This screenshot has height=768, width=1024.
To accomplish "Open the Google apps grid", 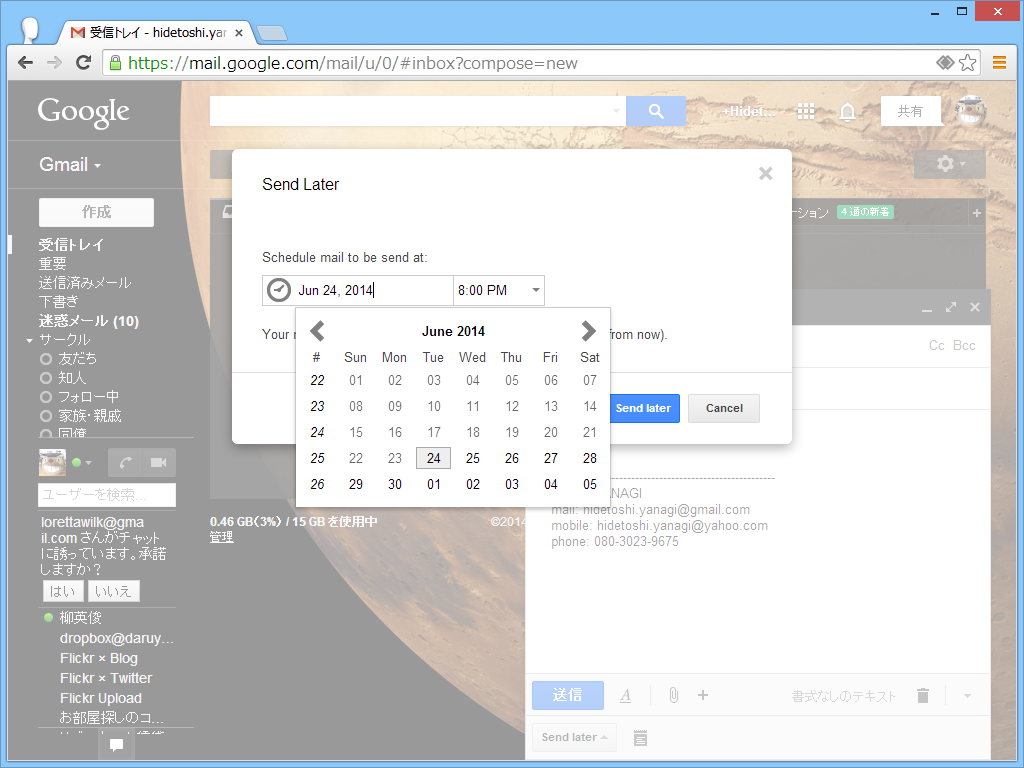I will [806, 112].
